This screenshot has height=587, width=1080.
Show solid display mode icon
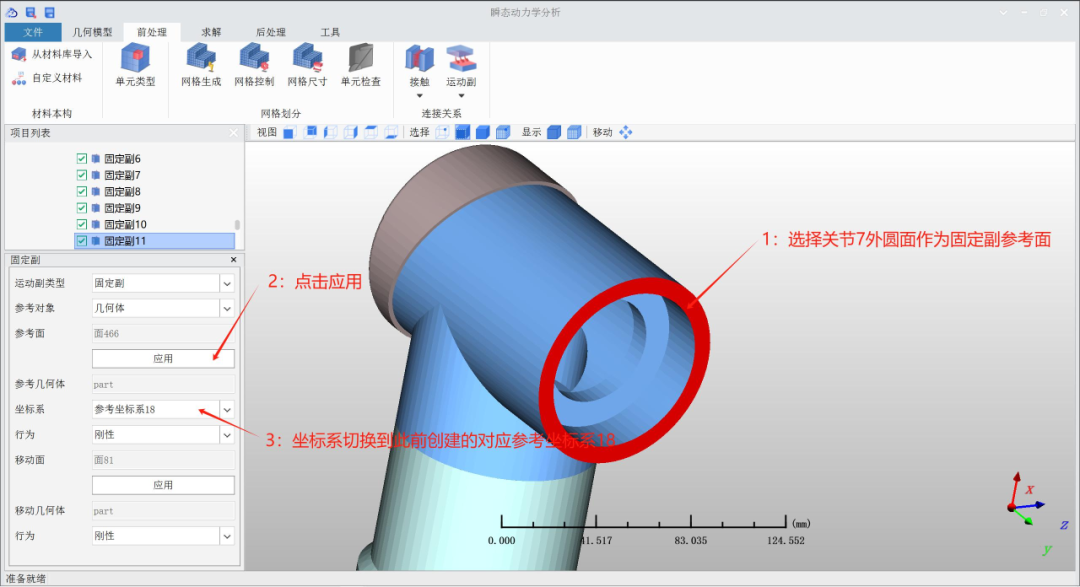[x=554, y=132]
